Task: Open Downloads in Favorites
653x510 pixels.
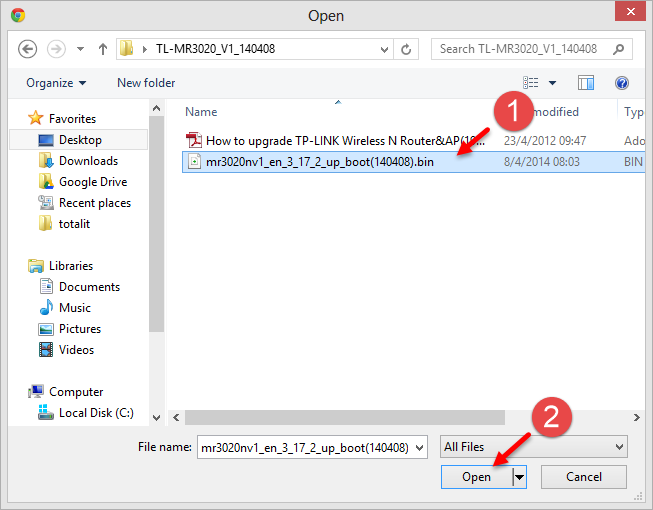Action: (88, 161)
